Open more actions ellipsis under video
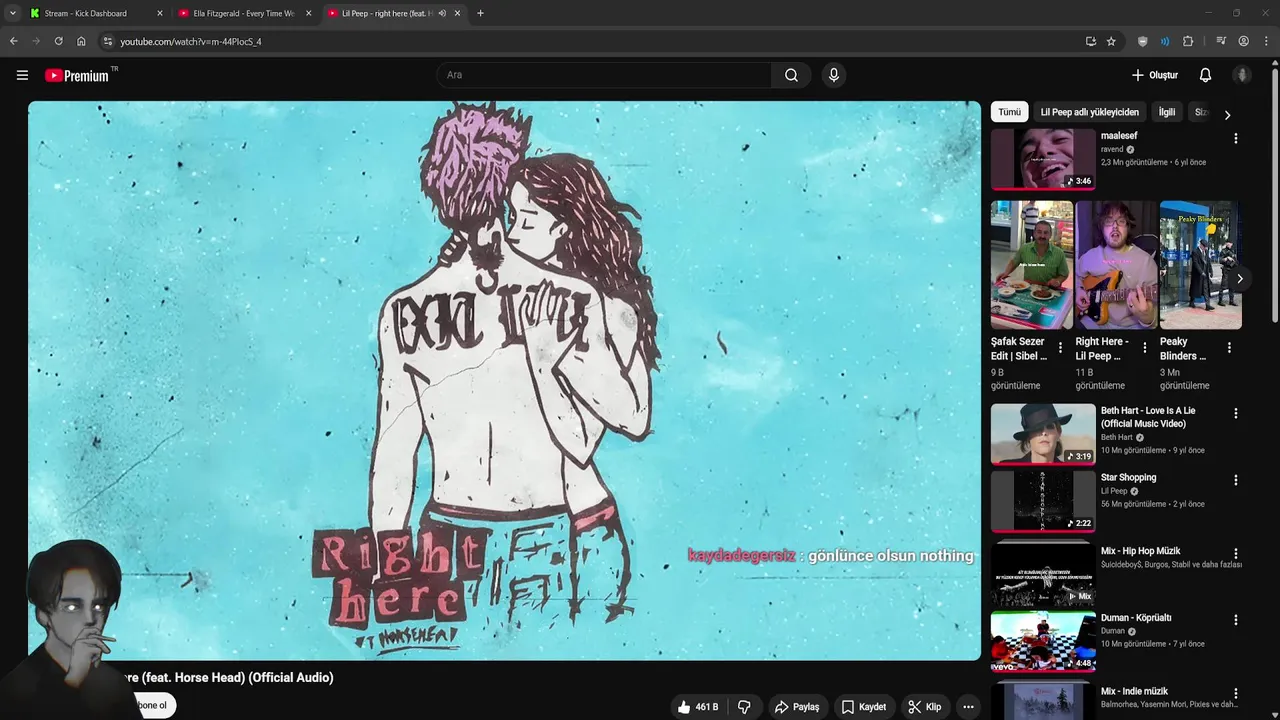This screenshot has height=720, width=1280. point(968,707)
